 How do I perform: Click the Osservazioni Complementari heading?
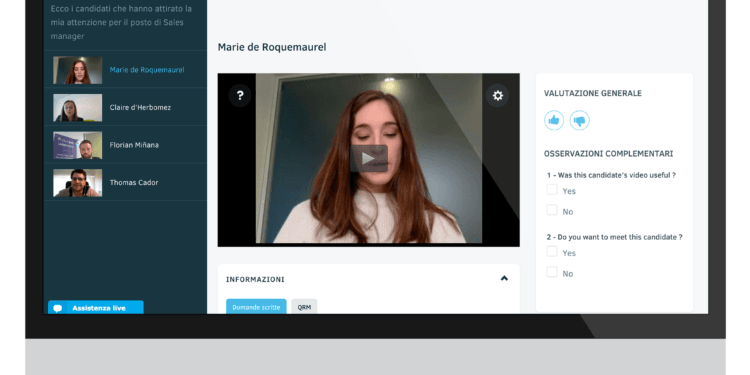608,154
